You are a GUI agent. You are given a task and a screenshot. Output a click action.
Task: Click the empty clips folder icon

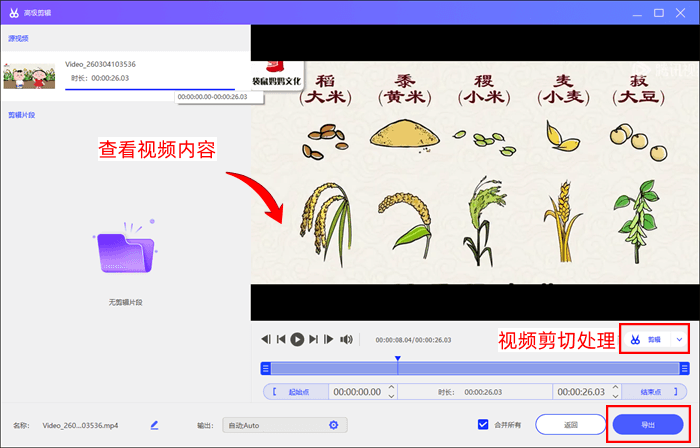coord(125,248)
